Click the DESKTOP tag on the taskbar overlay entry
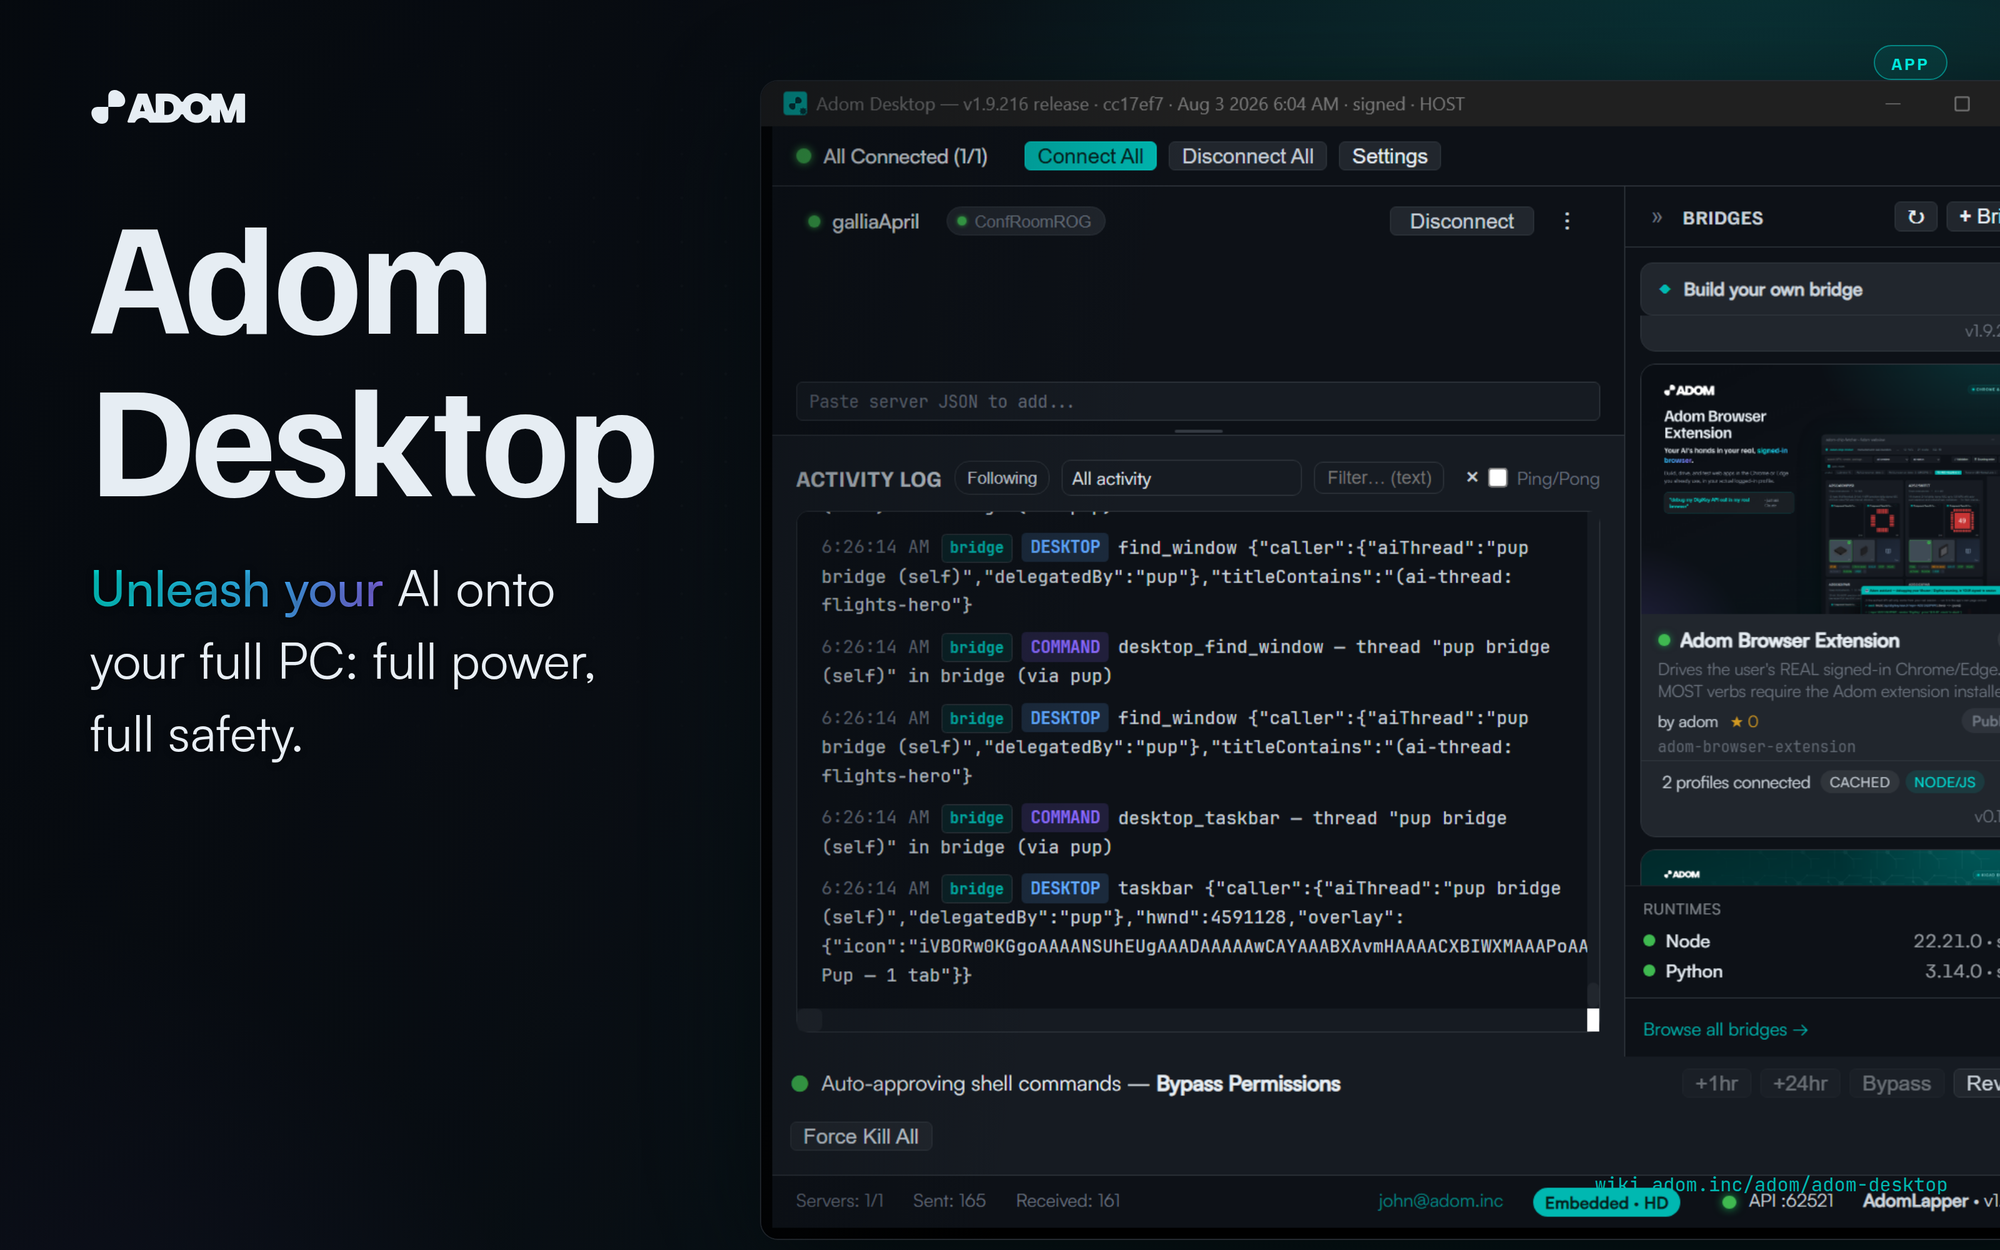Image resolution: width=2000 pixels, height=1250 pixels. (x=1065, y=888)
